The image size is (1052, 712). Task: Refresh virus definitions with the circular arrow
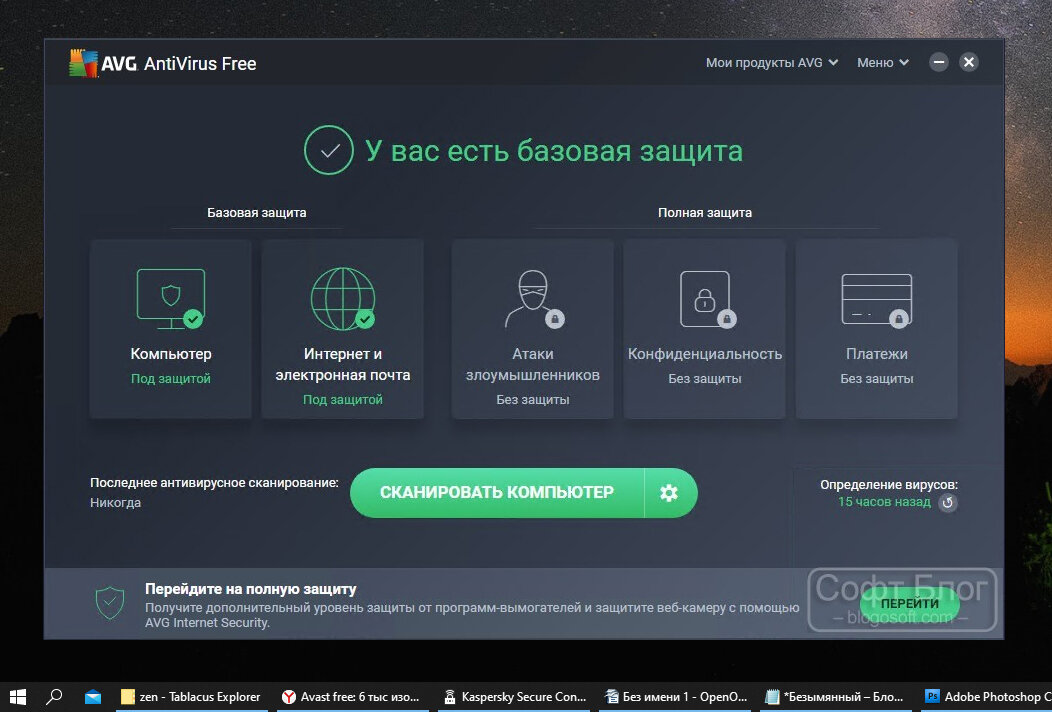click(948, 503)
